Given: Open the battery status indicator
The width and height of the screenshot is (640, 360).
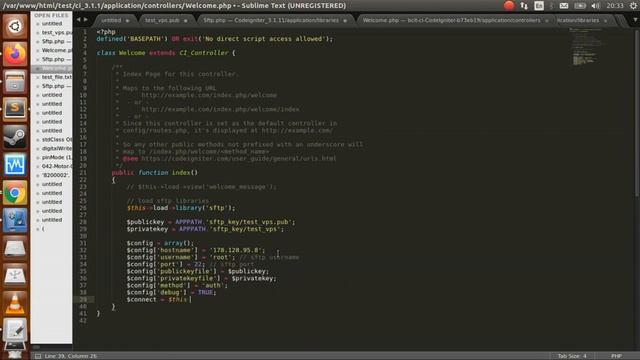Looking at the screenshot, I should pyautogui.click(x=580, y=5).
